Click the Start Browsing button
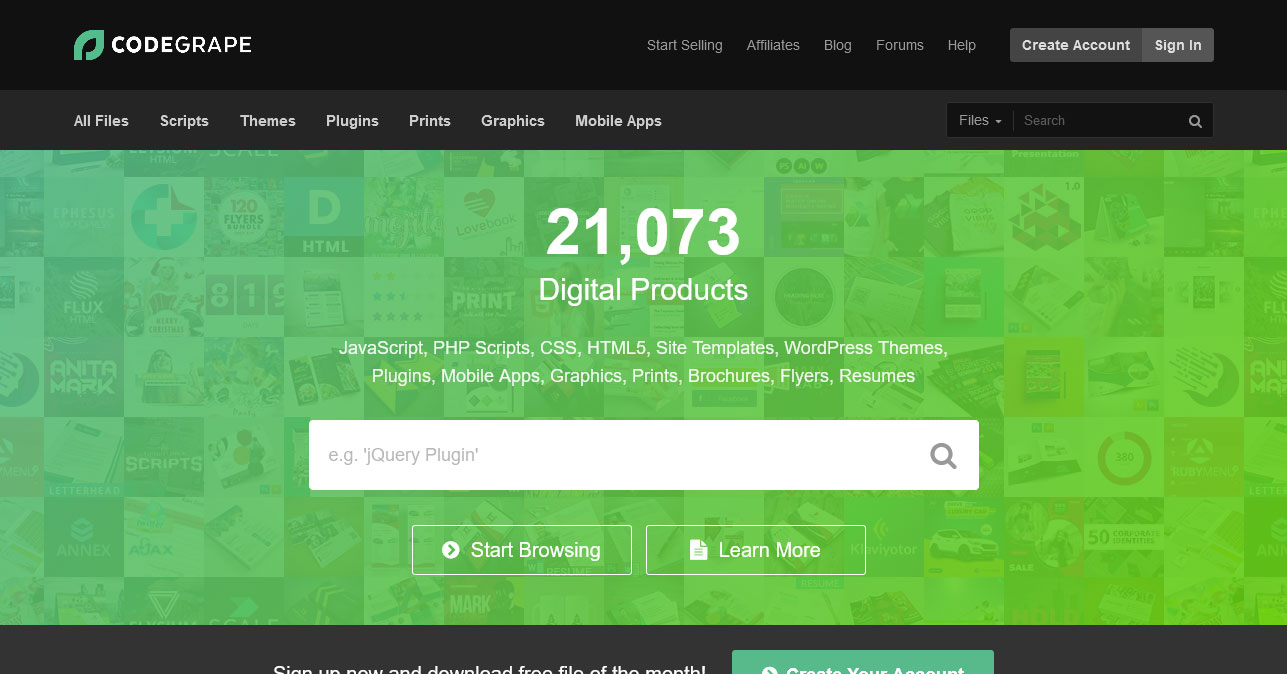The width and height of the screenshot is (1287, 674). coord(522,550)
